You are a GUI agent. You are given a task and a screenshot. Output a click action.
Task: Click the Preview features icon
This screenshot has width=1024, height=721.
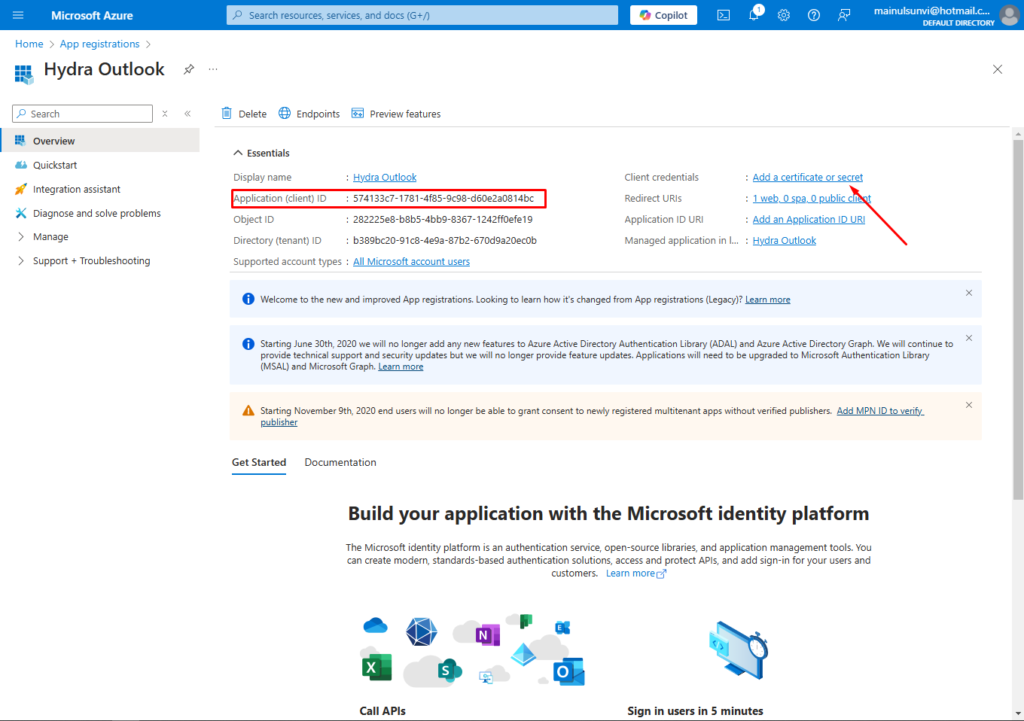(358, 114)
